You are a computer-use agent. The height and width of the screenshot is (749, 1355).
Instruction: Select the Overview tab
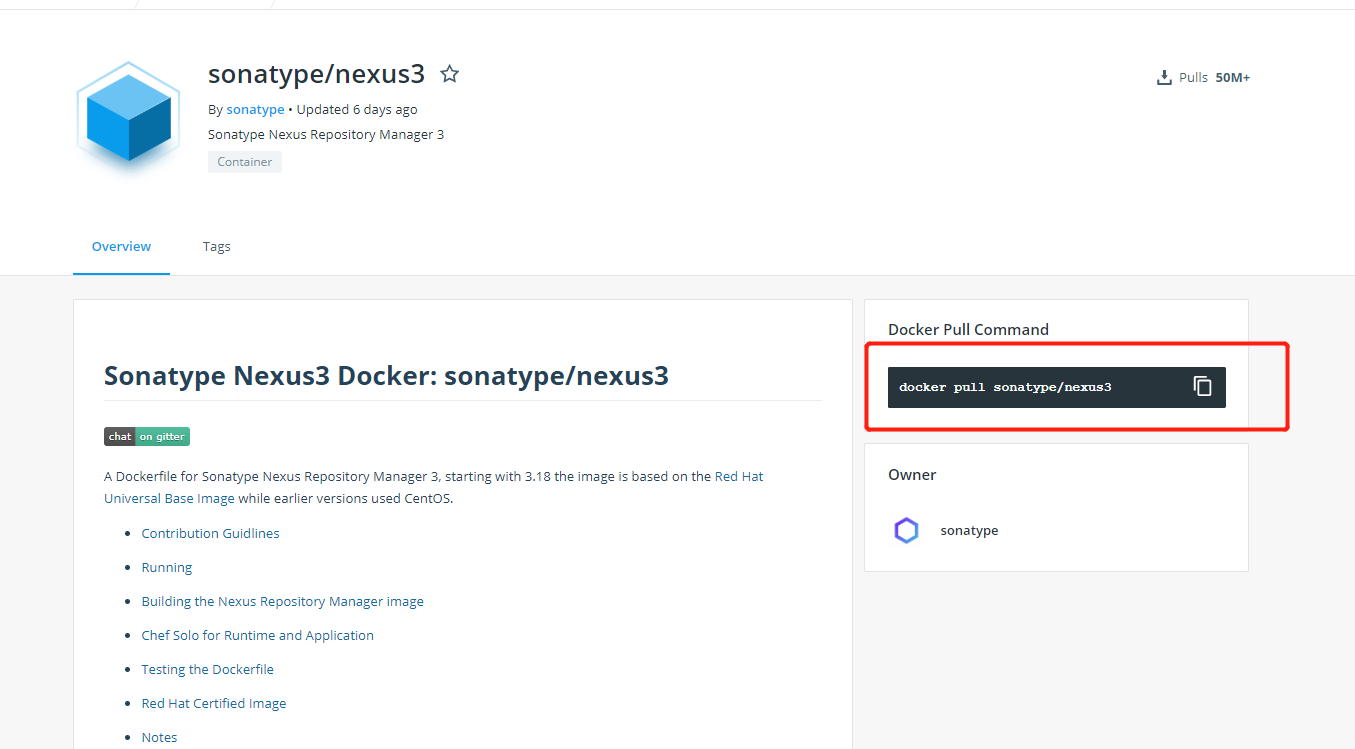(121, 246)
